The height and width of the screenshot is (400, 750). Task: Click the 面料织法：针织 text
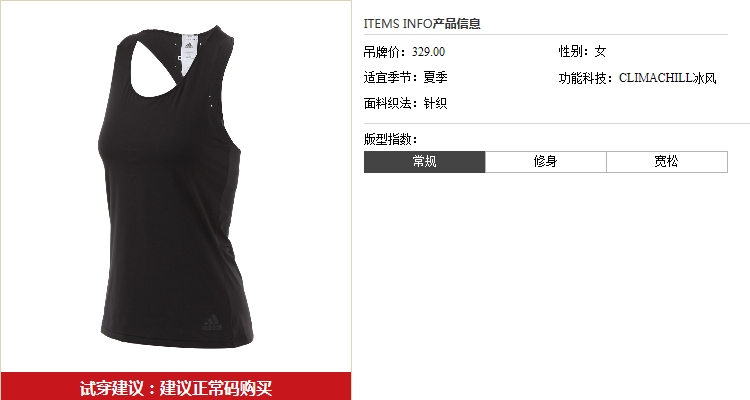pyautogui.click(x=406, y=103)
